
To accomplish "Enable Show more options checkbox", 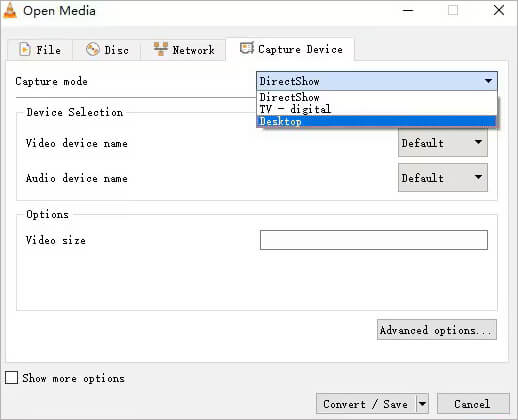I will [x=11, y=378].
